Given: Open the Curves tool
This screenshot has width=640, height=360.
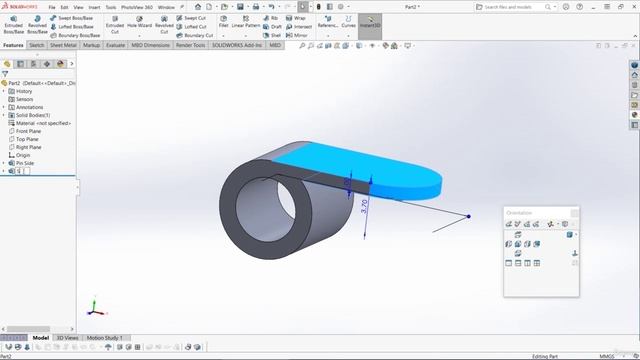Looking at the screenshot, I should pyautogui.click(x=348, y=22).
